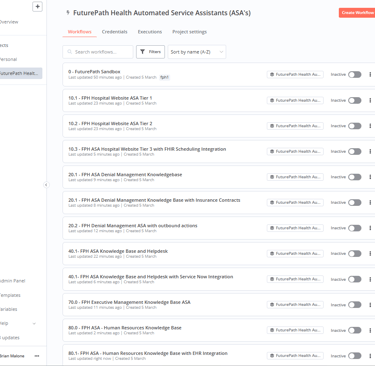Open three-dot menu for Executive Management Knowledge Base ASA
375x366 pixels.
(370, 305)
